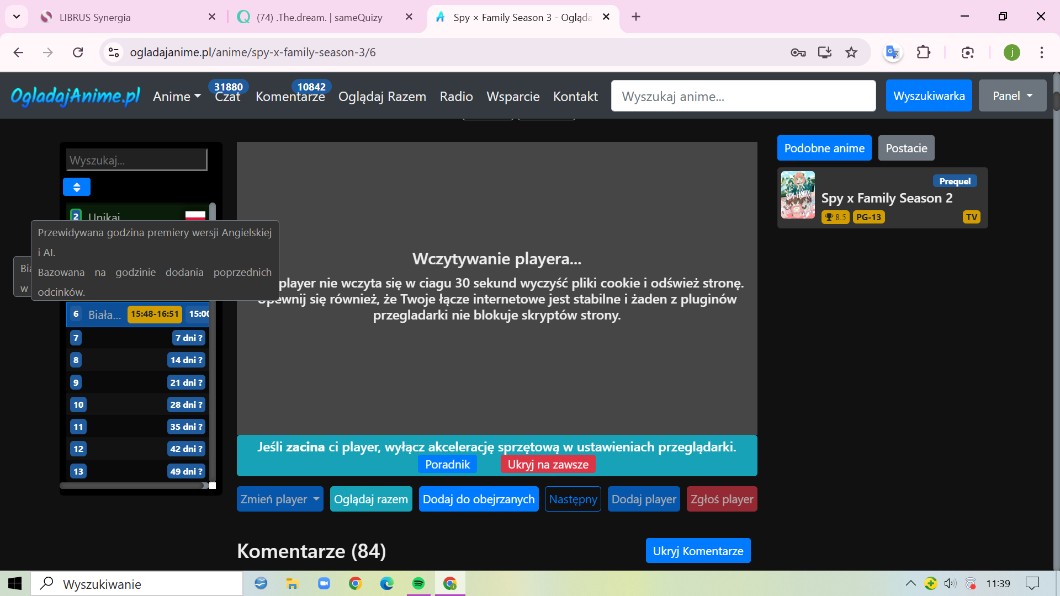The image size is (1060, 596).
Task: Expand the Zmień player dropdown
Action: (280, 499)
